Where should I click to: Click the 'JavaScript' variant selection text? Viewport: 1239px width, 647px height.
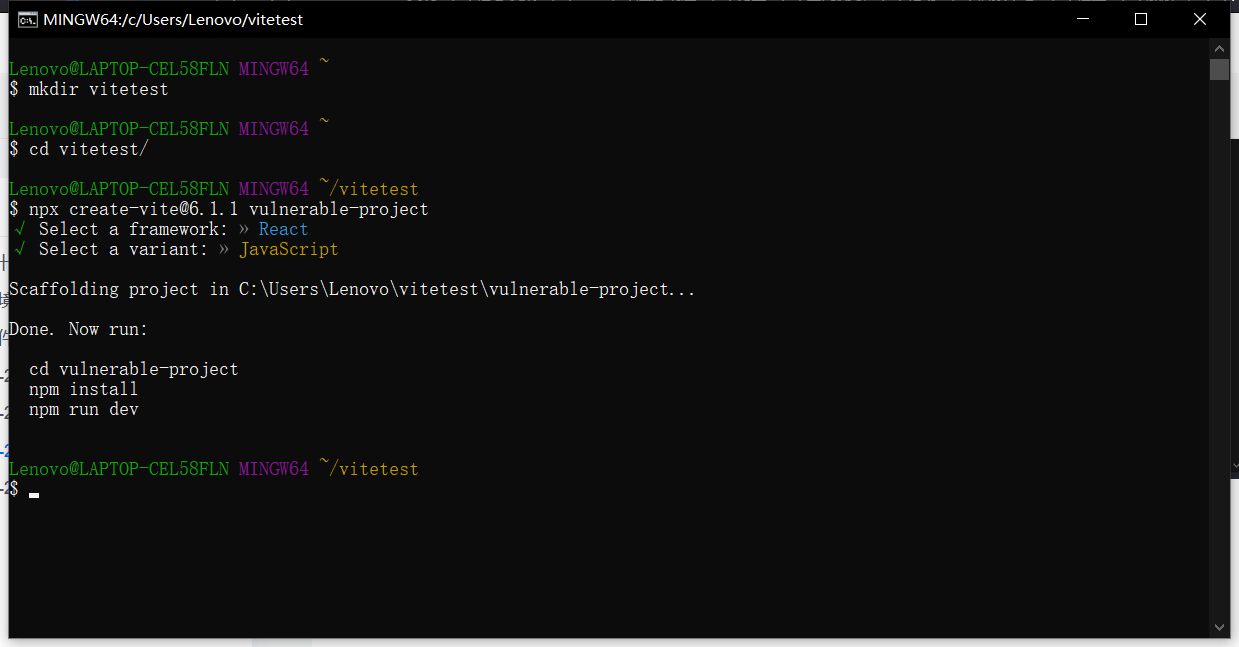[289, 249]
